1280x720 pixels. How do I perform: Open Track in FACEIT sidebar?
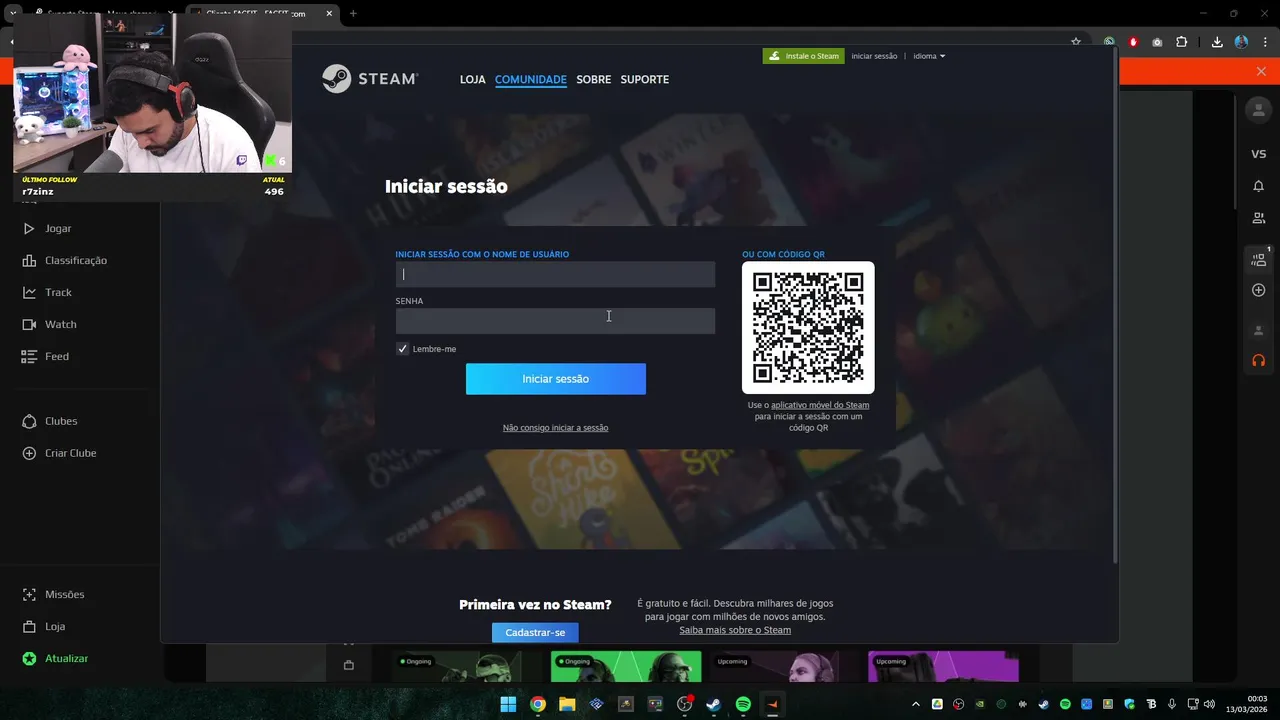(48, 293)
